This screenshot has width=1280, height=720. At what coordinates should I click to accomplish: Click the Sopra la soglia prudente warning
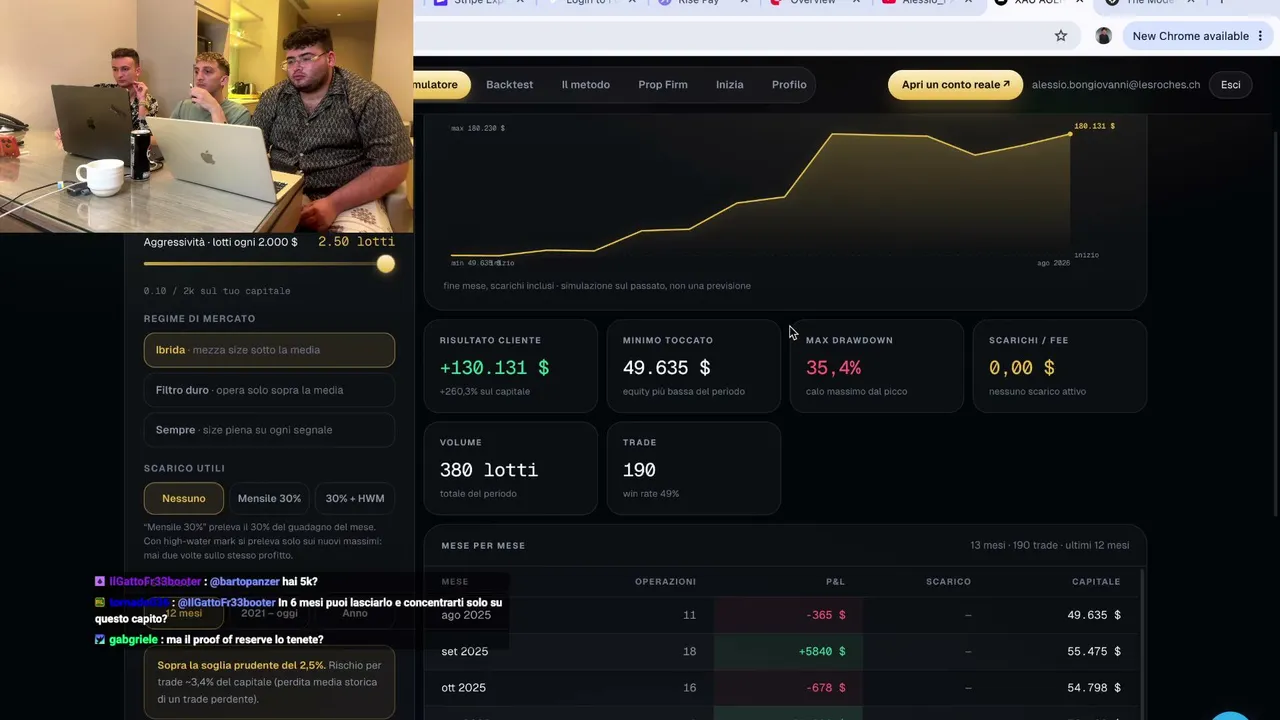(x=269, y=682)
